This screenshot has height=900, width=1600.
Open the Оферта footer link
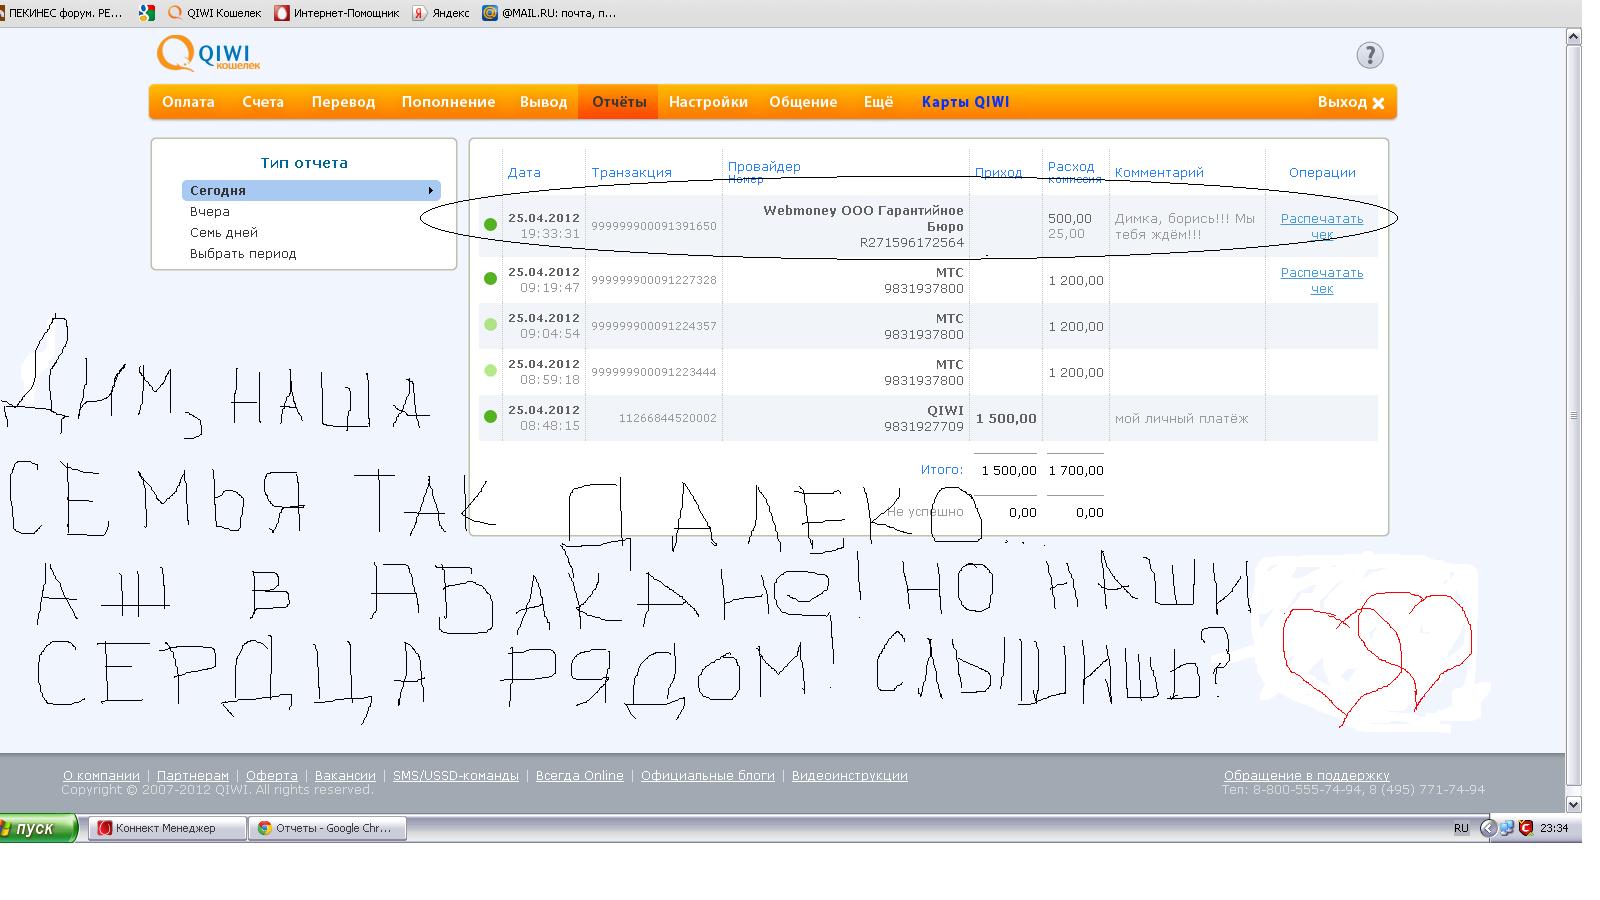tap(272, 775)
